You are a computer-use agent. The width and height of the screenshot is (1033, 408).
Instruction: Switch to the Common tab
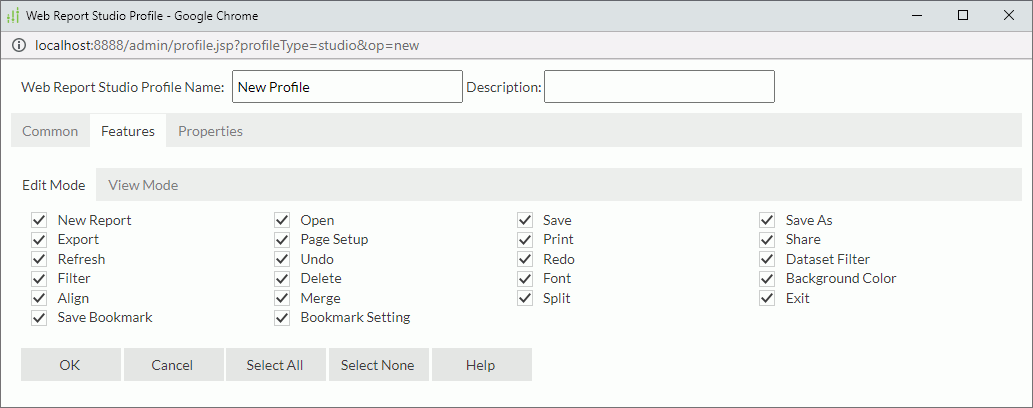click(50, 131)
